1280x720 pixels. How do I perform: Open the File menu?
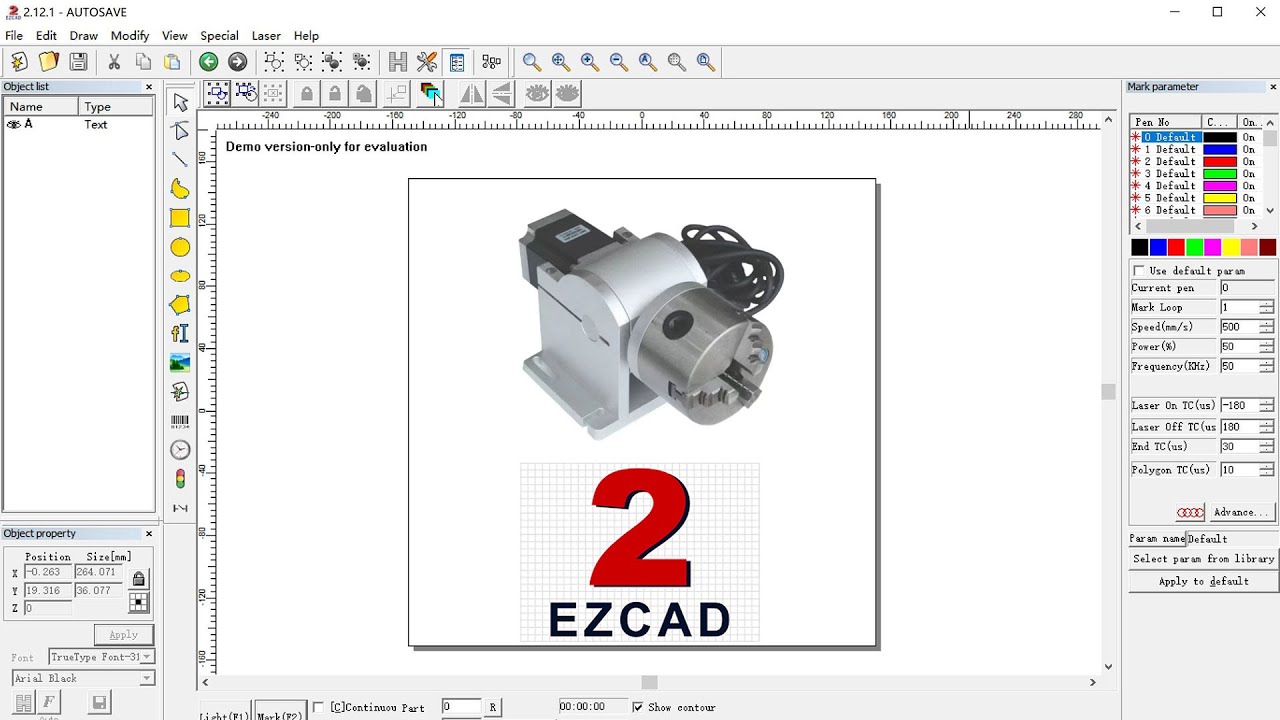[x=14, y=36]
